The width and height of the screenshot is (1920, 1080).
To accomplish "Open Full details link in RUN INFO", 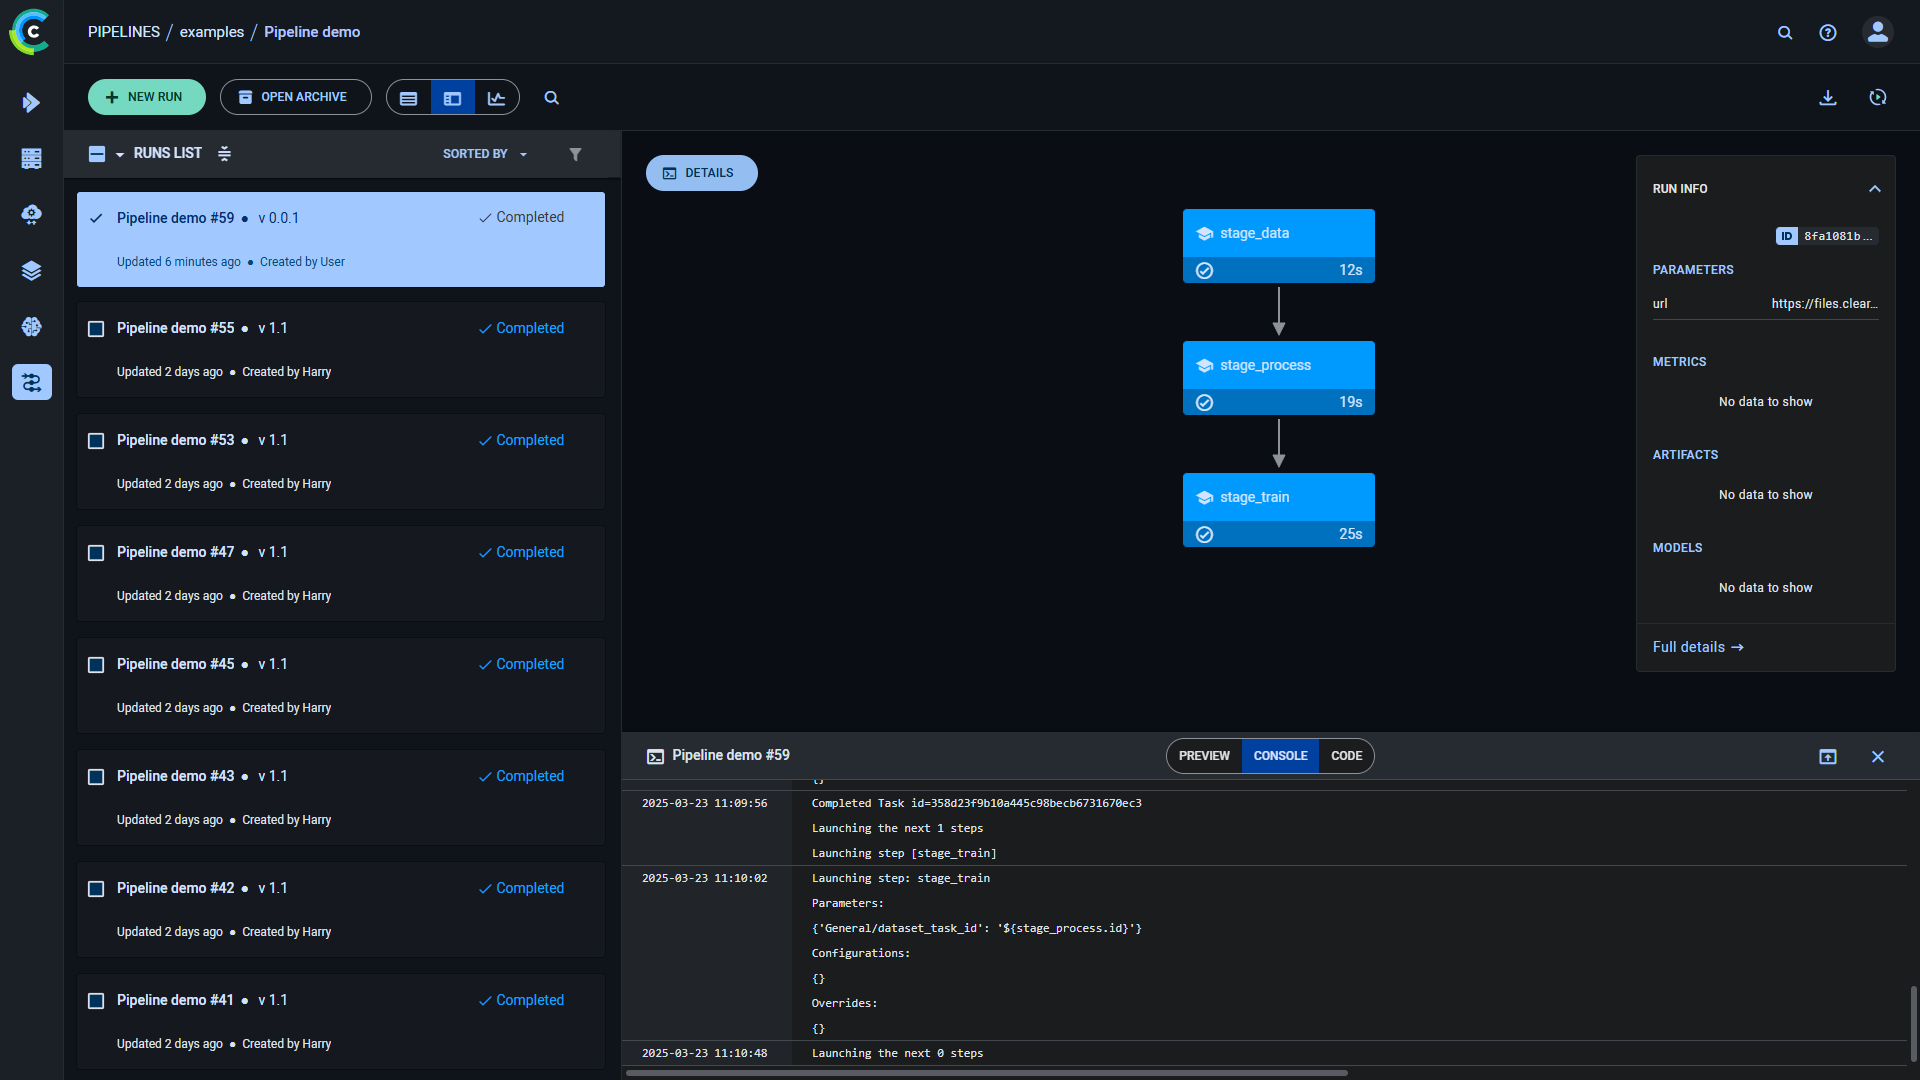I will (x=1697, y=647).
